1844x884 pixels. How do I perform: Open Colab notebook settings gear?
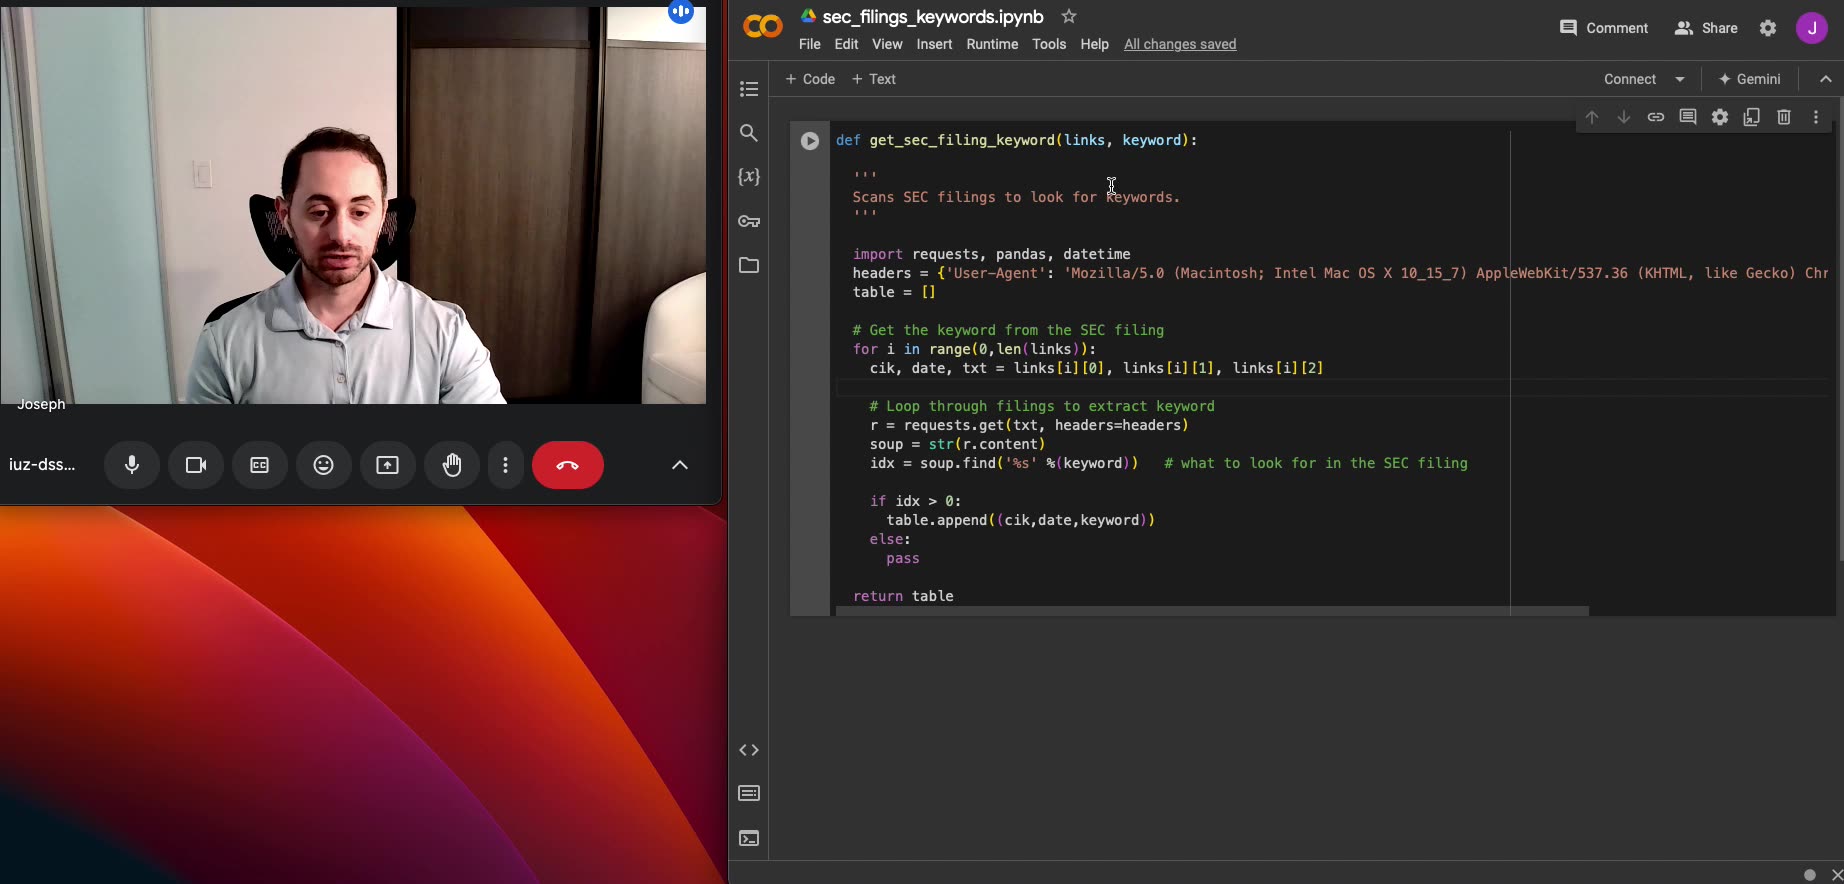point(1768,28)
